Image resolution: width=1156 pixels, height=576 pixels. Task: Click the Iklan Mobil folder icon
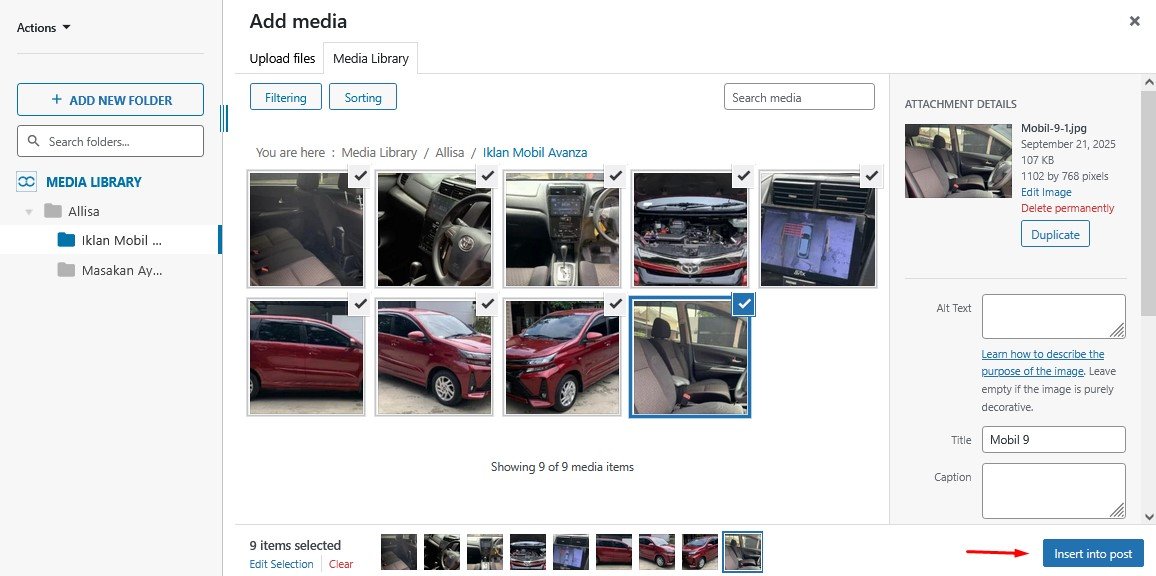pyautogui.click(x=66, y=240)
